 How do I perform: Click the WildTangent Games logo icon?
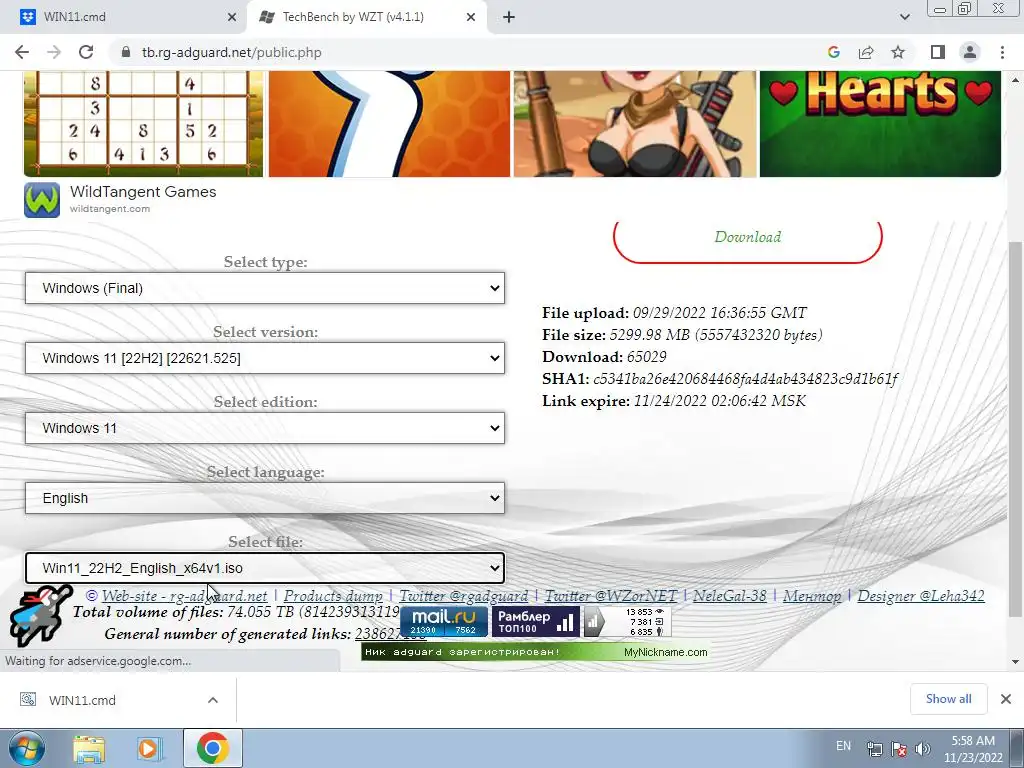42,200
